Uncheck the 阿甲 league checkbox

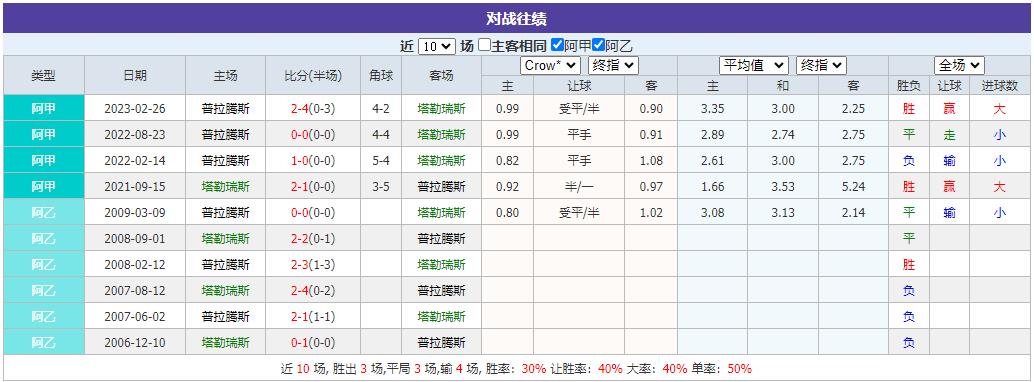click(557, 46)
